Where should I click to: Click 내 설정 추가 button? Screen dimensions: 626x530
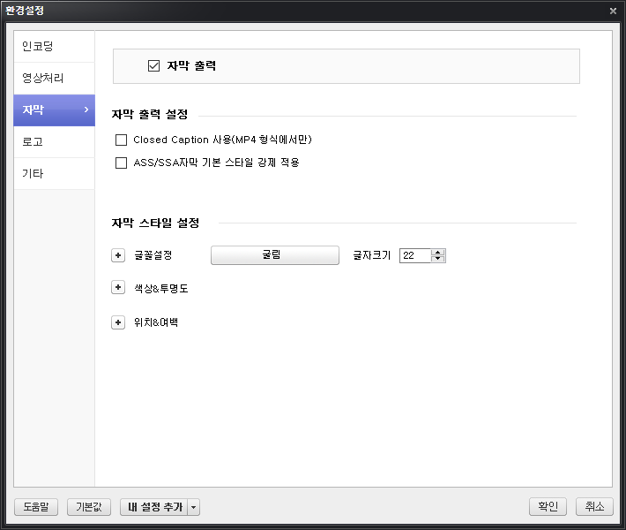tap(154, 507)
